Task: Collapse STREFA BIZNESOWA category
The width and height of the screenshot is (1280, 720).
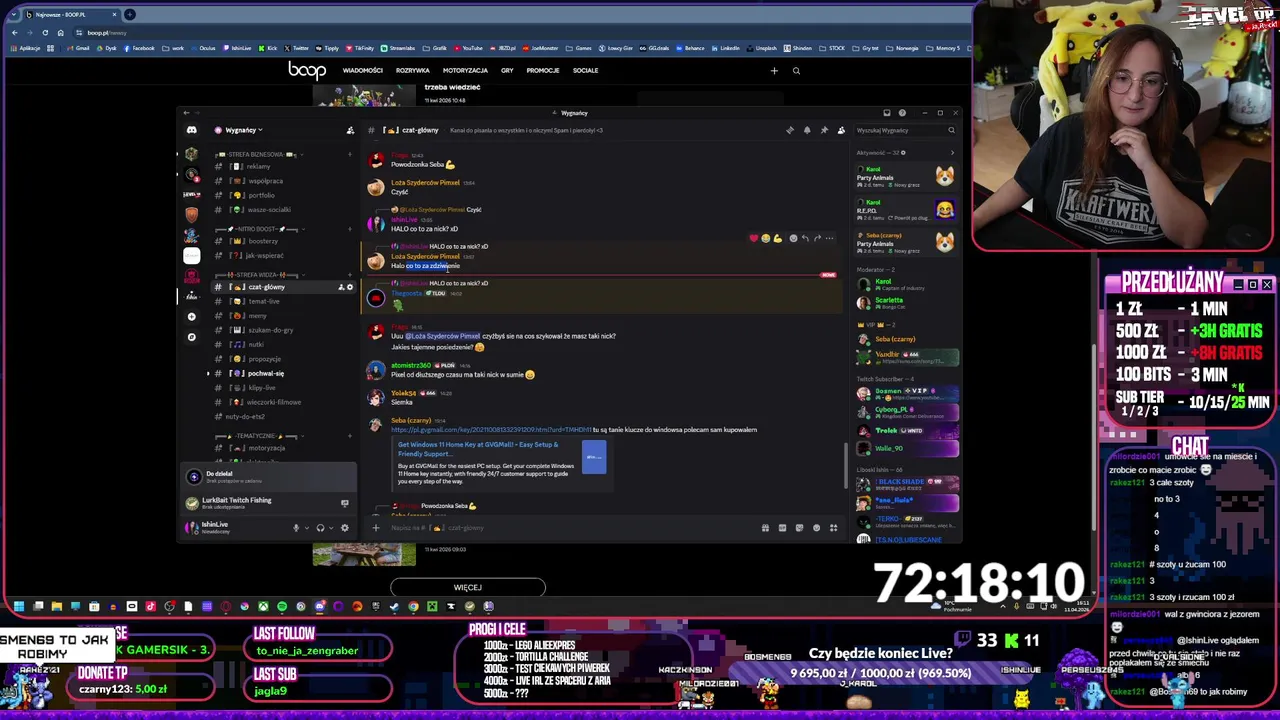Action: (x=258, y=155)
